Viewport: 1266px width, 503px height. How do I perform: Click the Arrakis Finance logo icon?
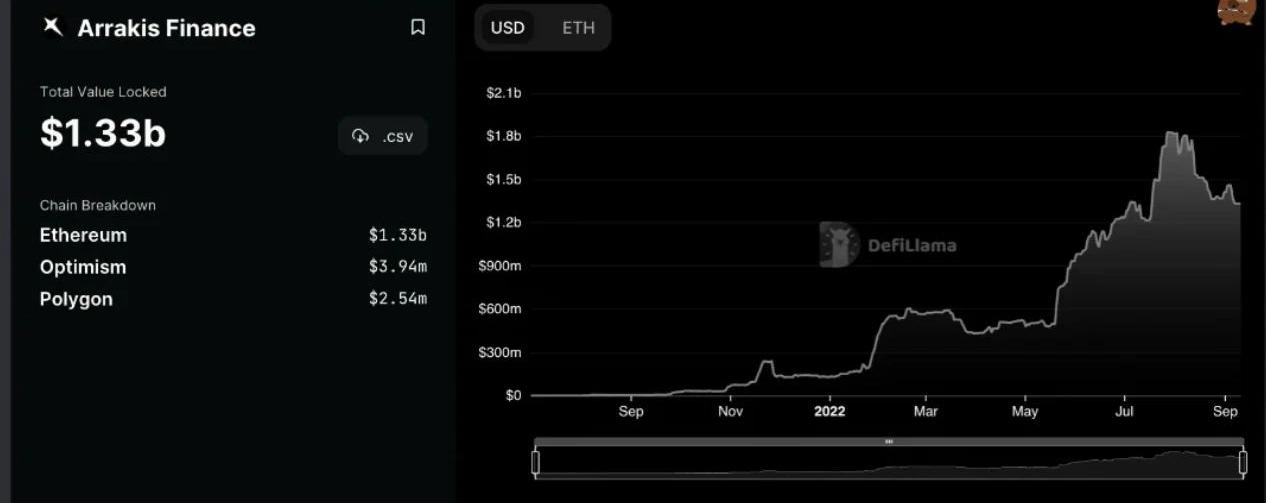(x=52, y=27)
